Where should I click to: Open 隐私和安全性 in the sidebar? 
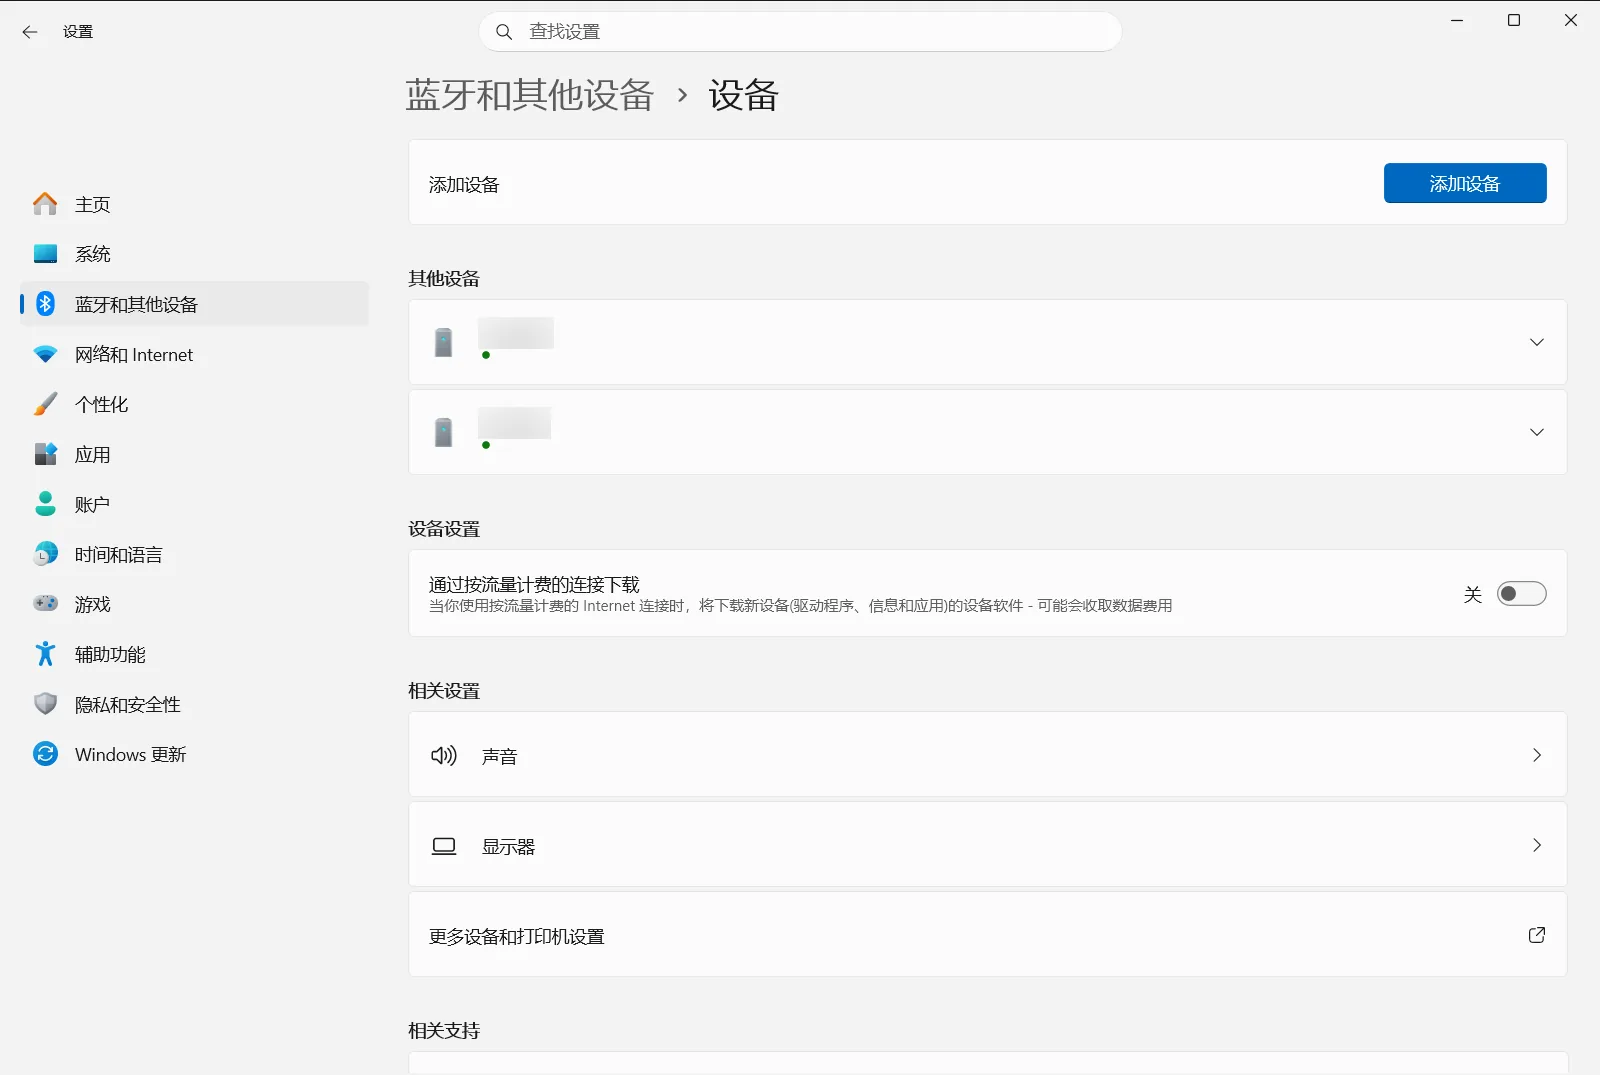tap(195, 704)
